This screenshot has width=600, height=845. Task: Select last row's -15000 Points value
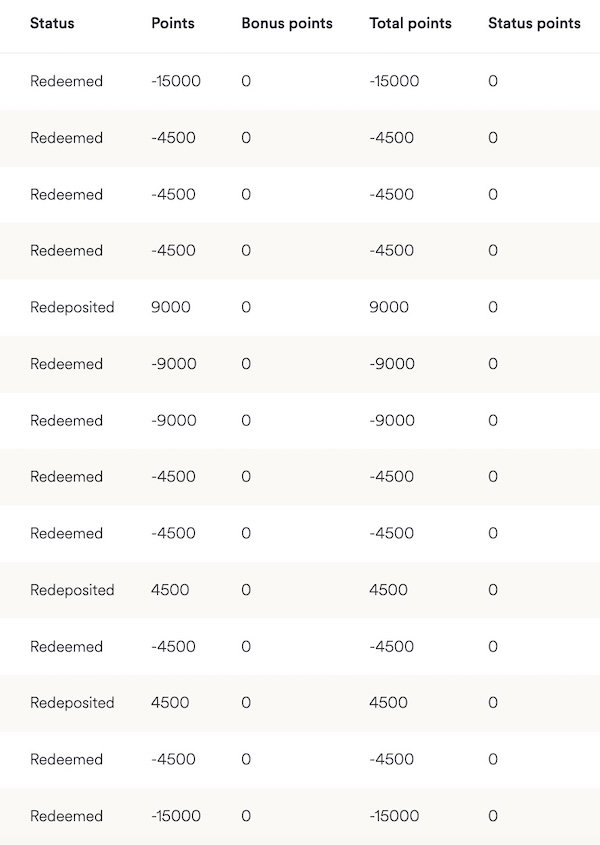coord(176,816)
